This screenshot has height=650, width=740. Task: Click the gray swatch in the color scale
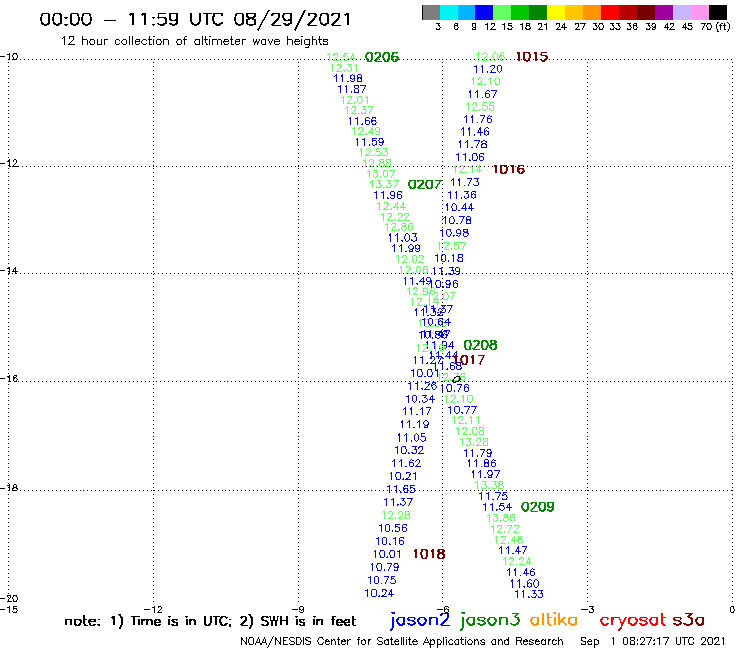(431, 12)
